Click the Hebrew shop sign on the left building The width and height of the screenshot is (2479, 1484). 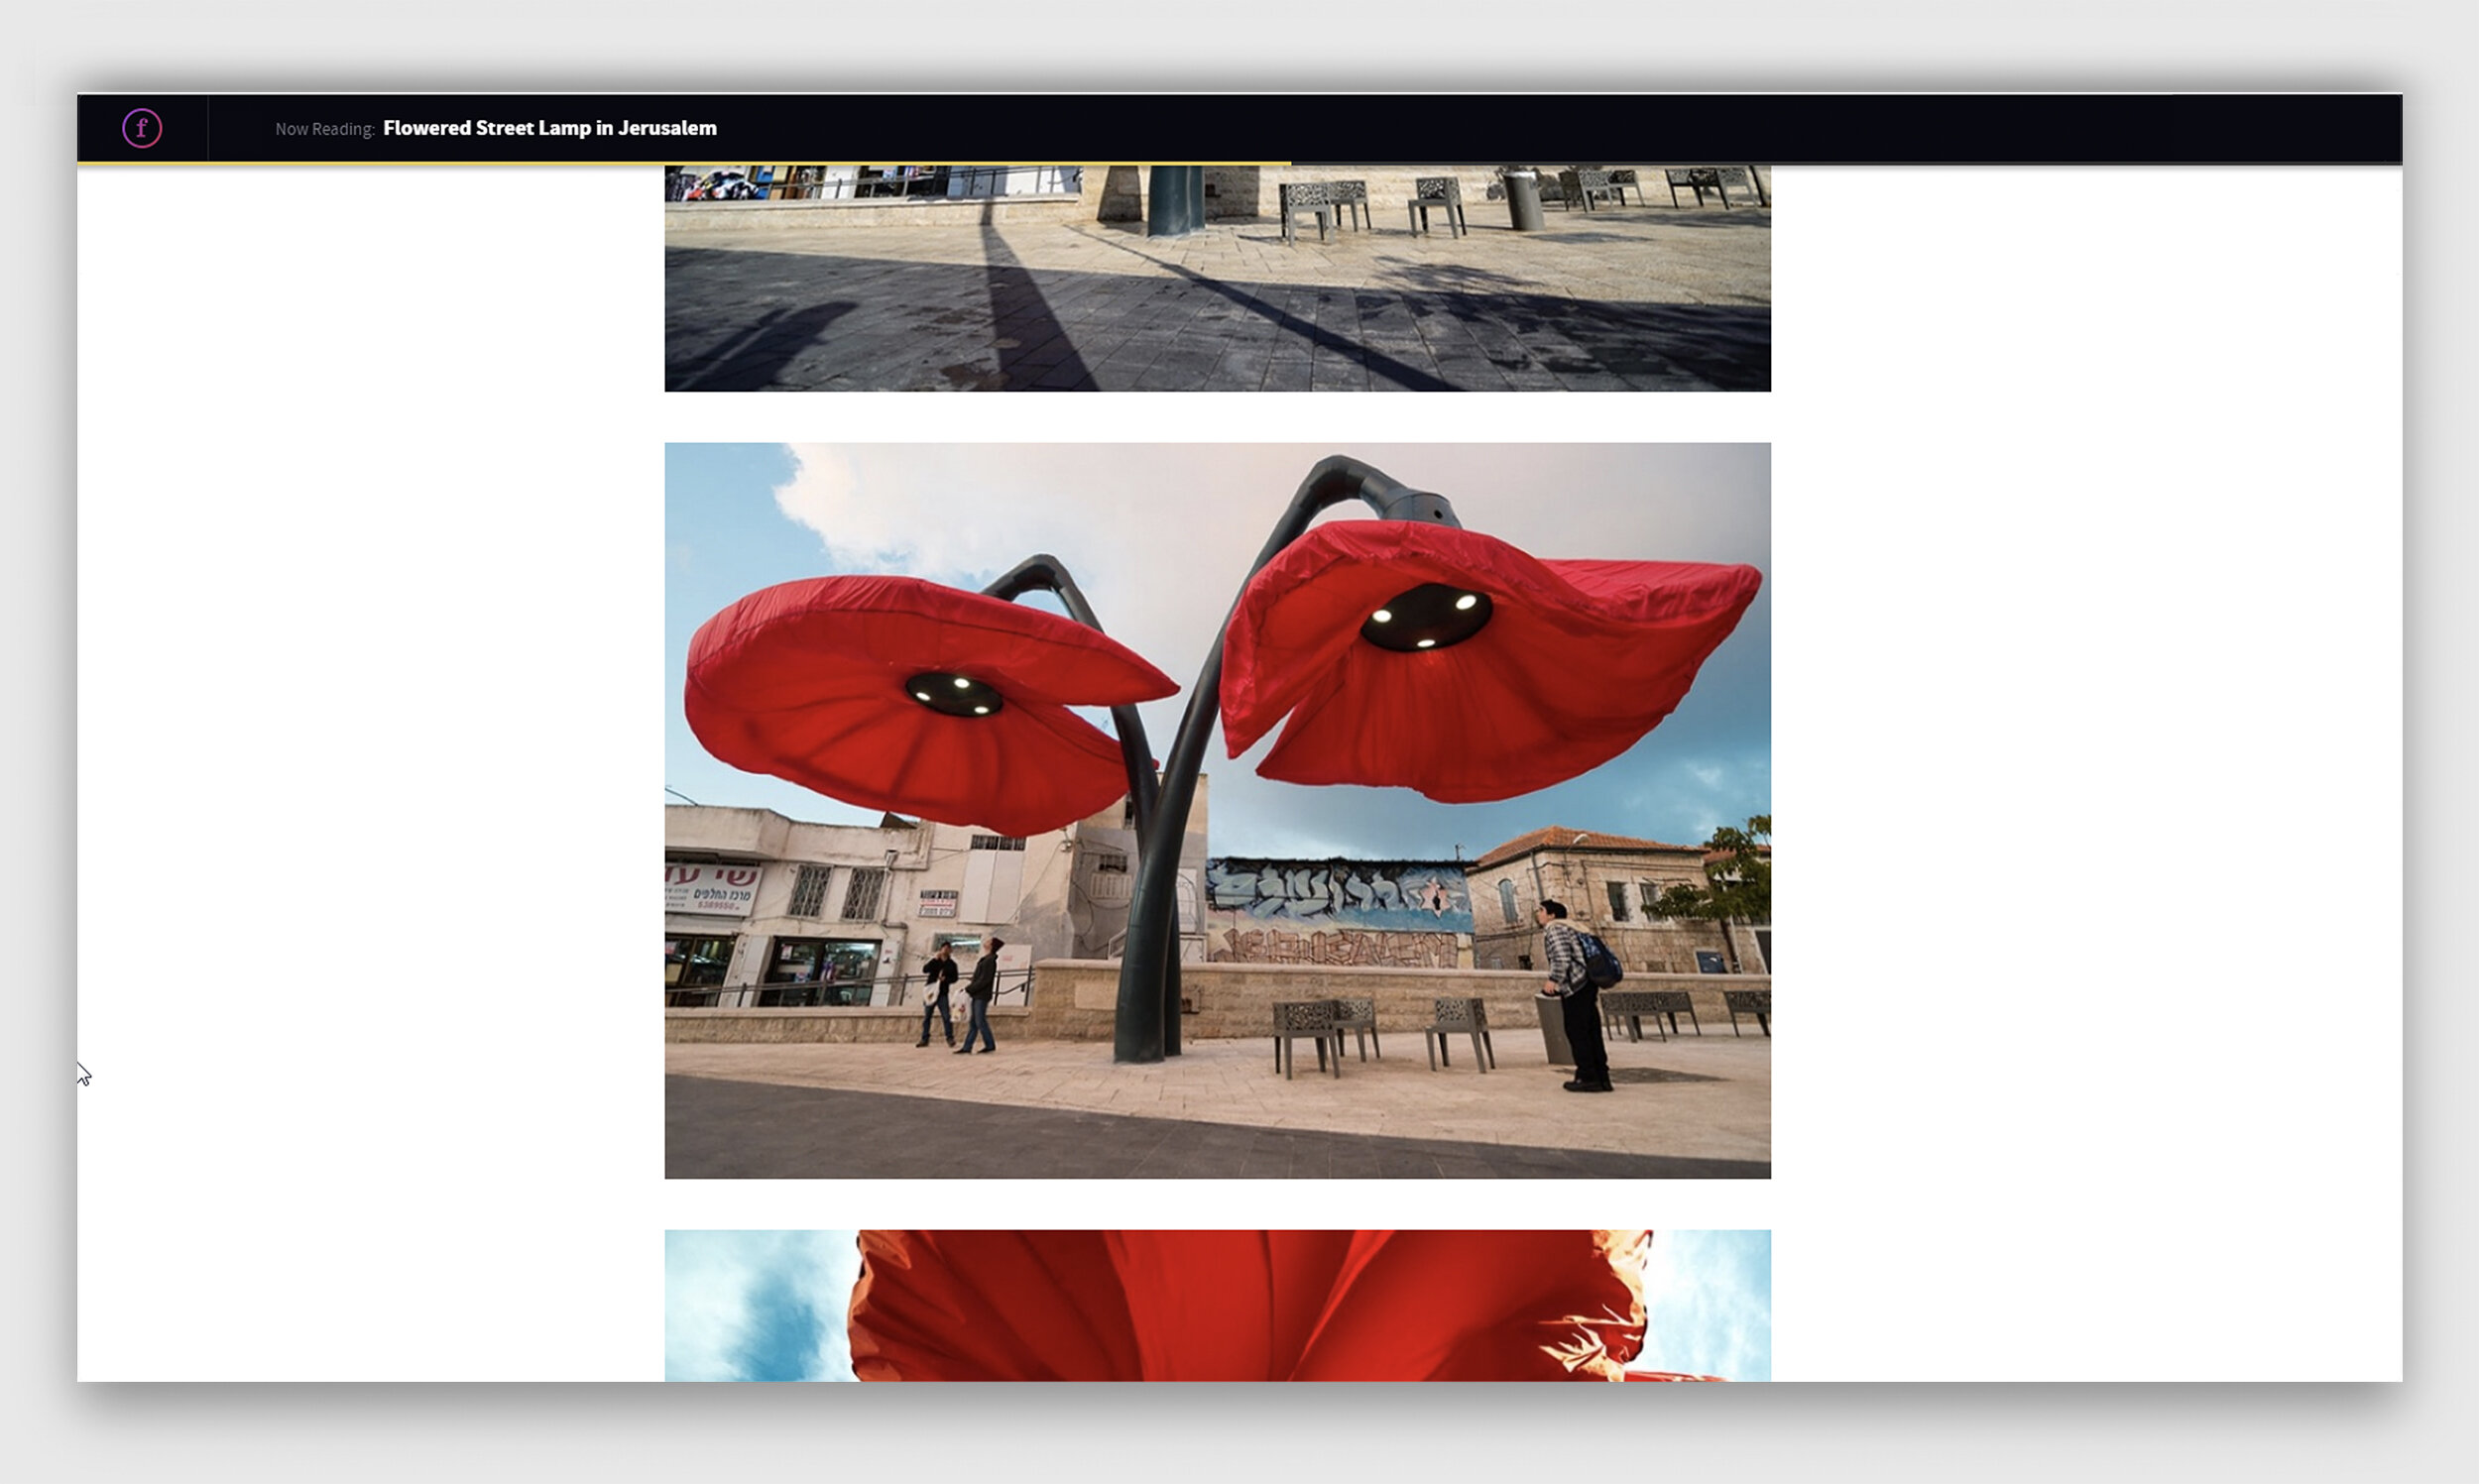tap(712, 888)
